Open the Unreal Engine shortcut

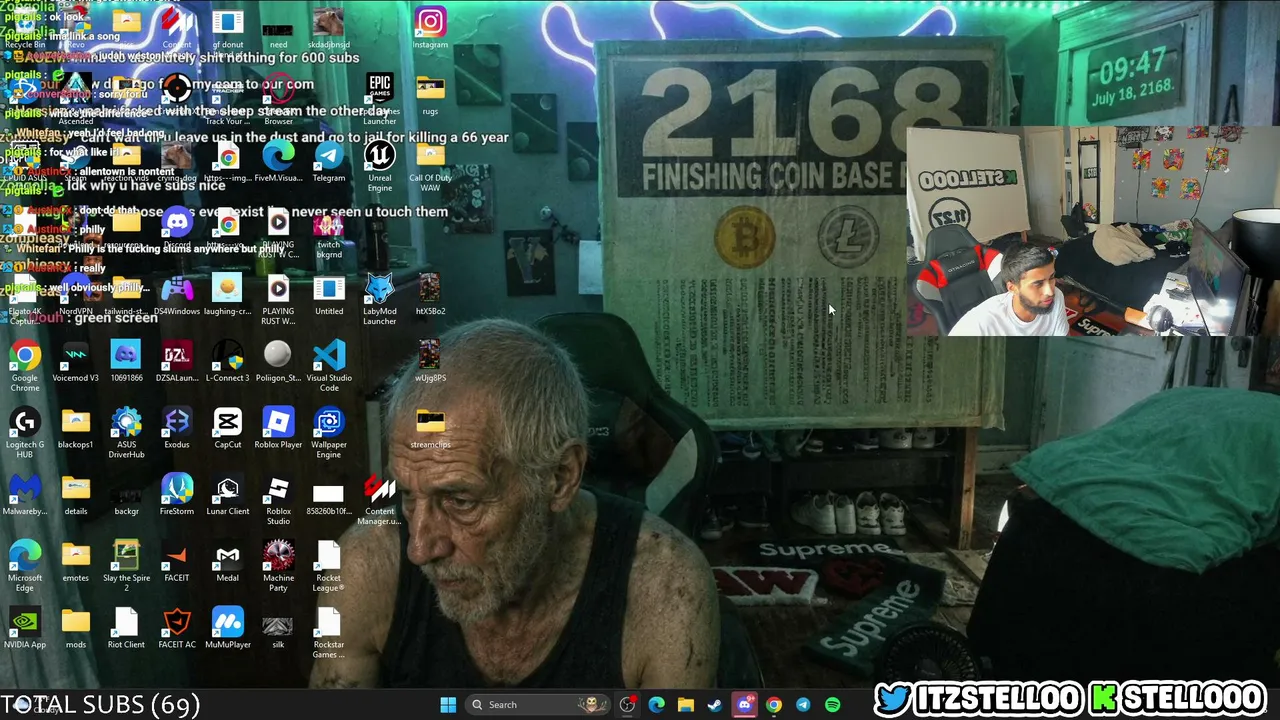[x=379, y=167]
